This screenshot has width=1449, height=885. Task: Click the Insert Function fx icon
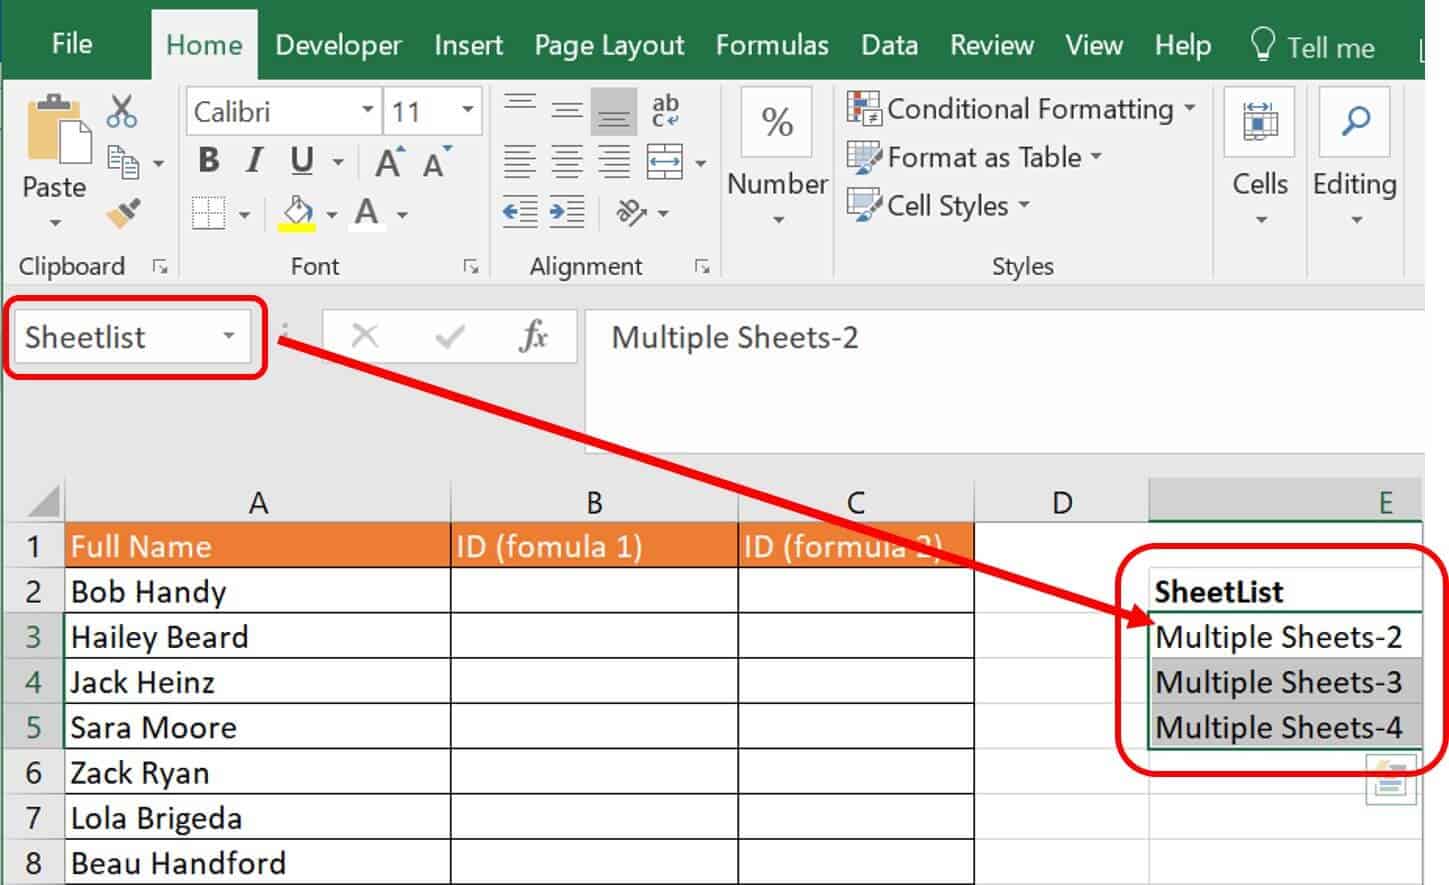(x=533, y=336)
